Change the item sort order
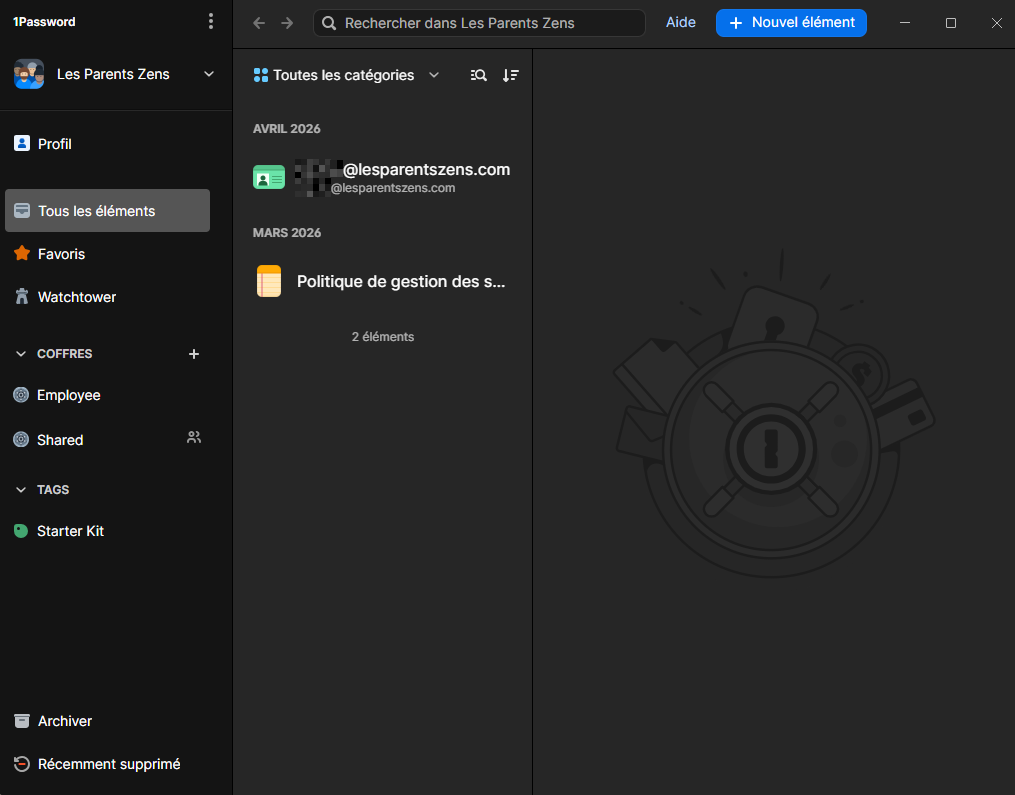Viewport: 1015px width, 795px height. [x=511, y=75]
